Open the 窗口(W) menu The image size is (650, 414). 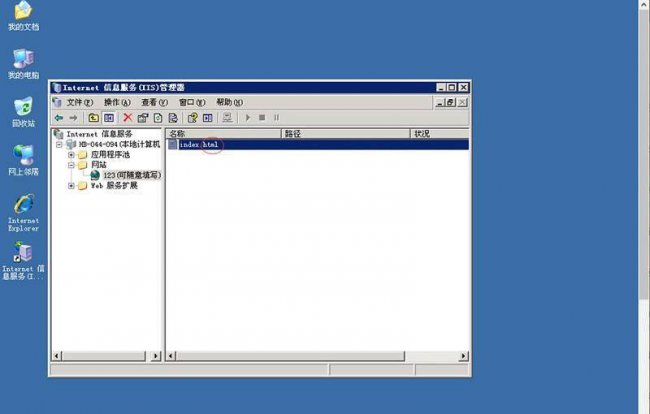click(x=192, y=102)
